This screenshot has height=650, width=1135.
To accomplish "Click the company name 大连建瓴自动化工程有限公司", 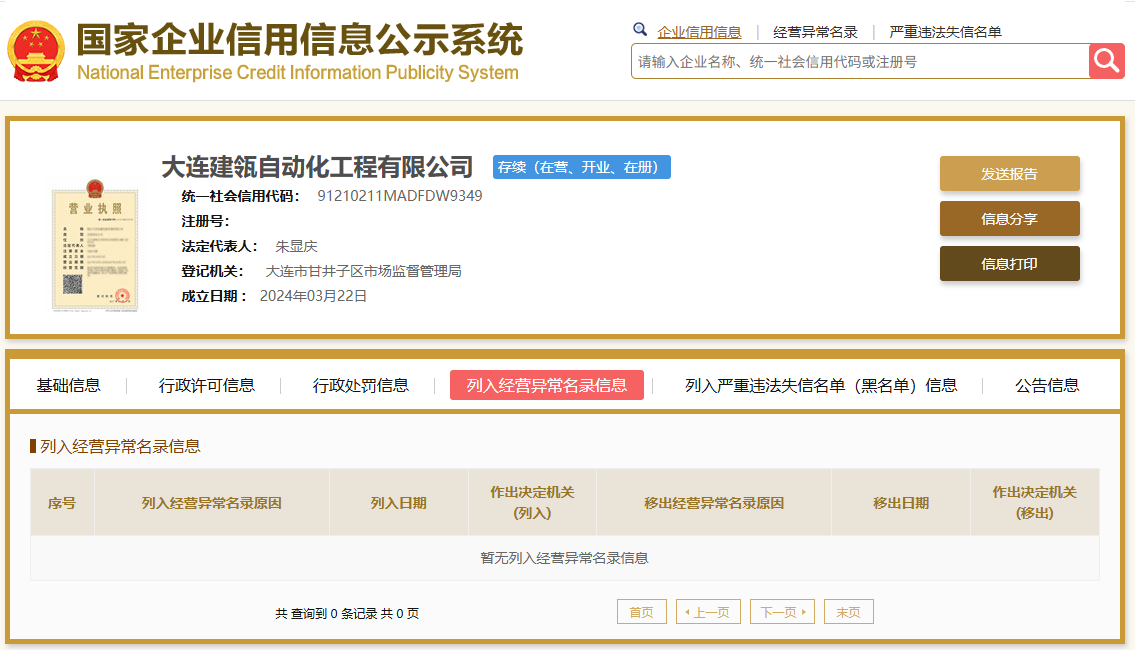I will tap(317, 167).
